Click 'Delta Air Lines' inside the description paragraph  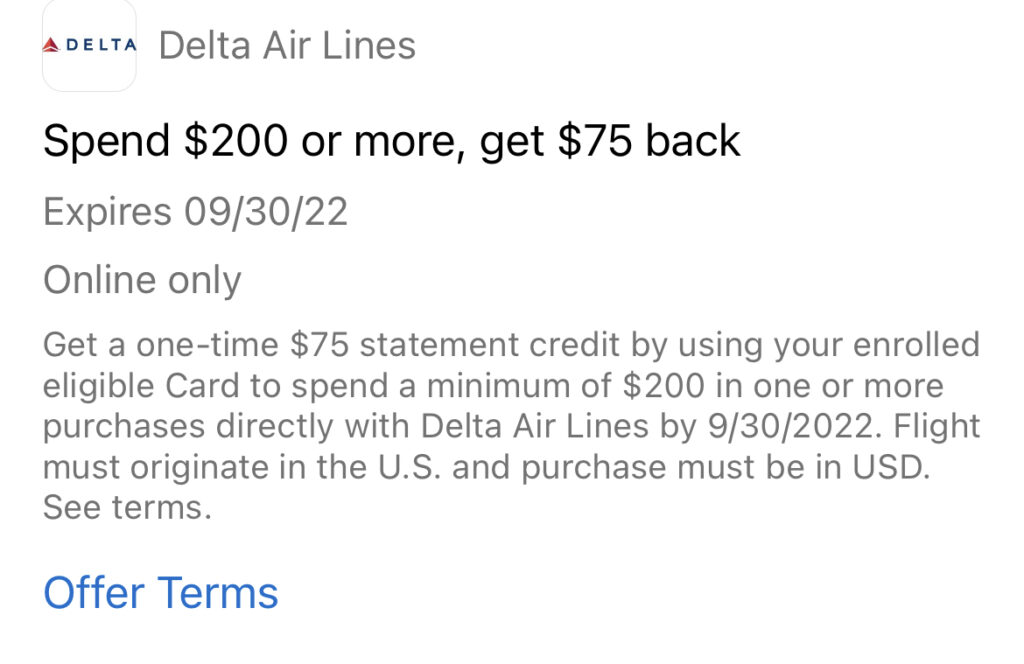click(535, 426)
